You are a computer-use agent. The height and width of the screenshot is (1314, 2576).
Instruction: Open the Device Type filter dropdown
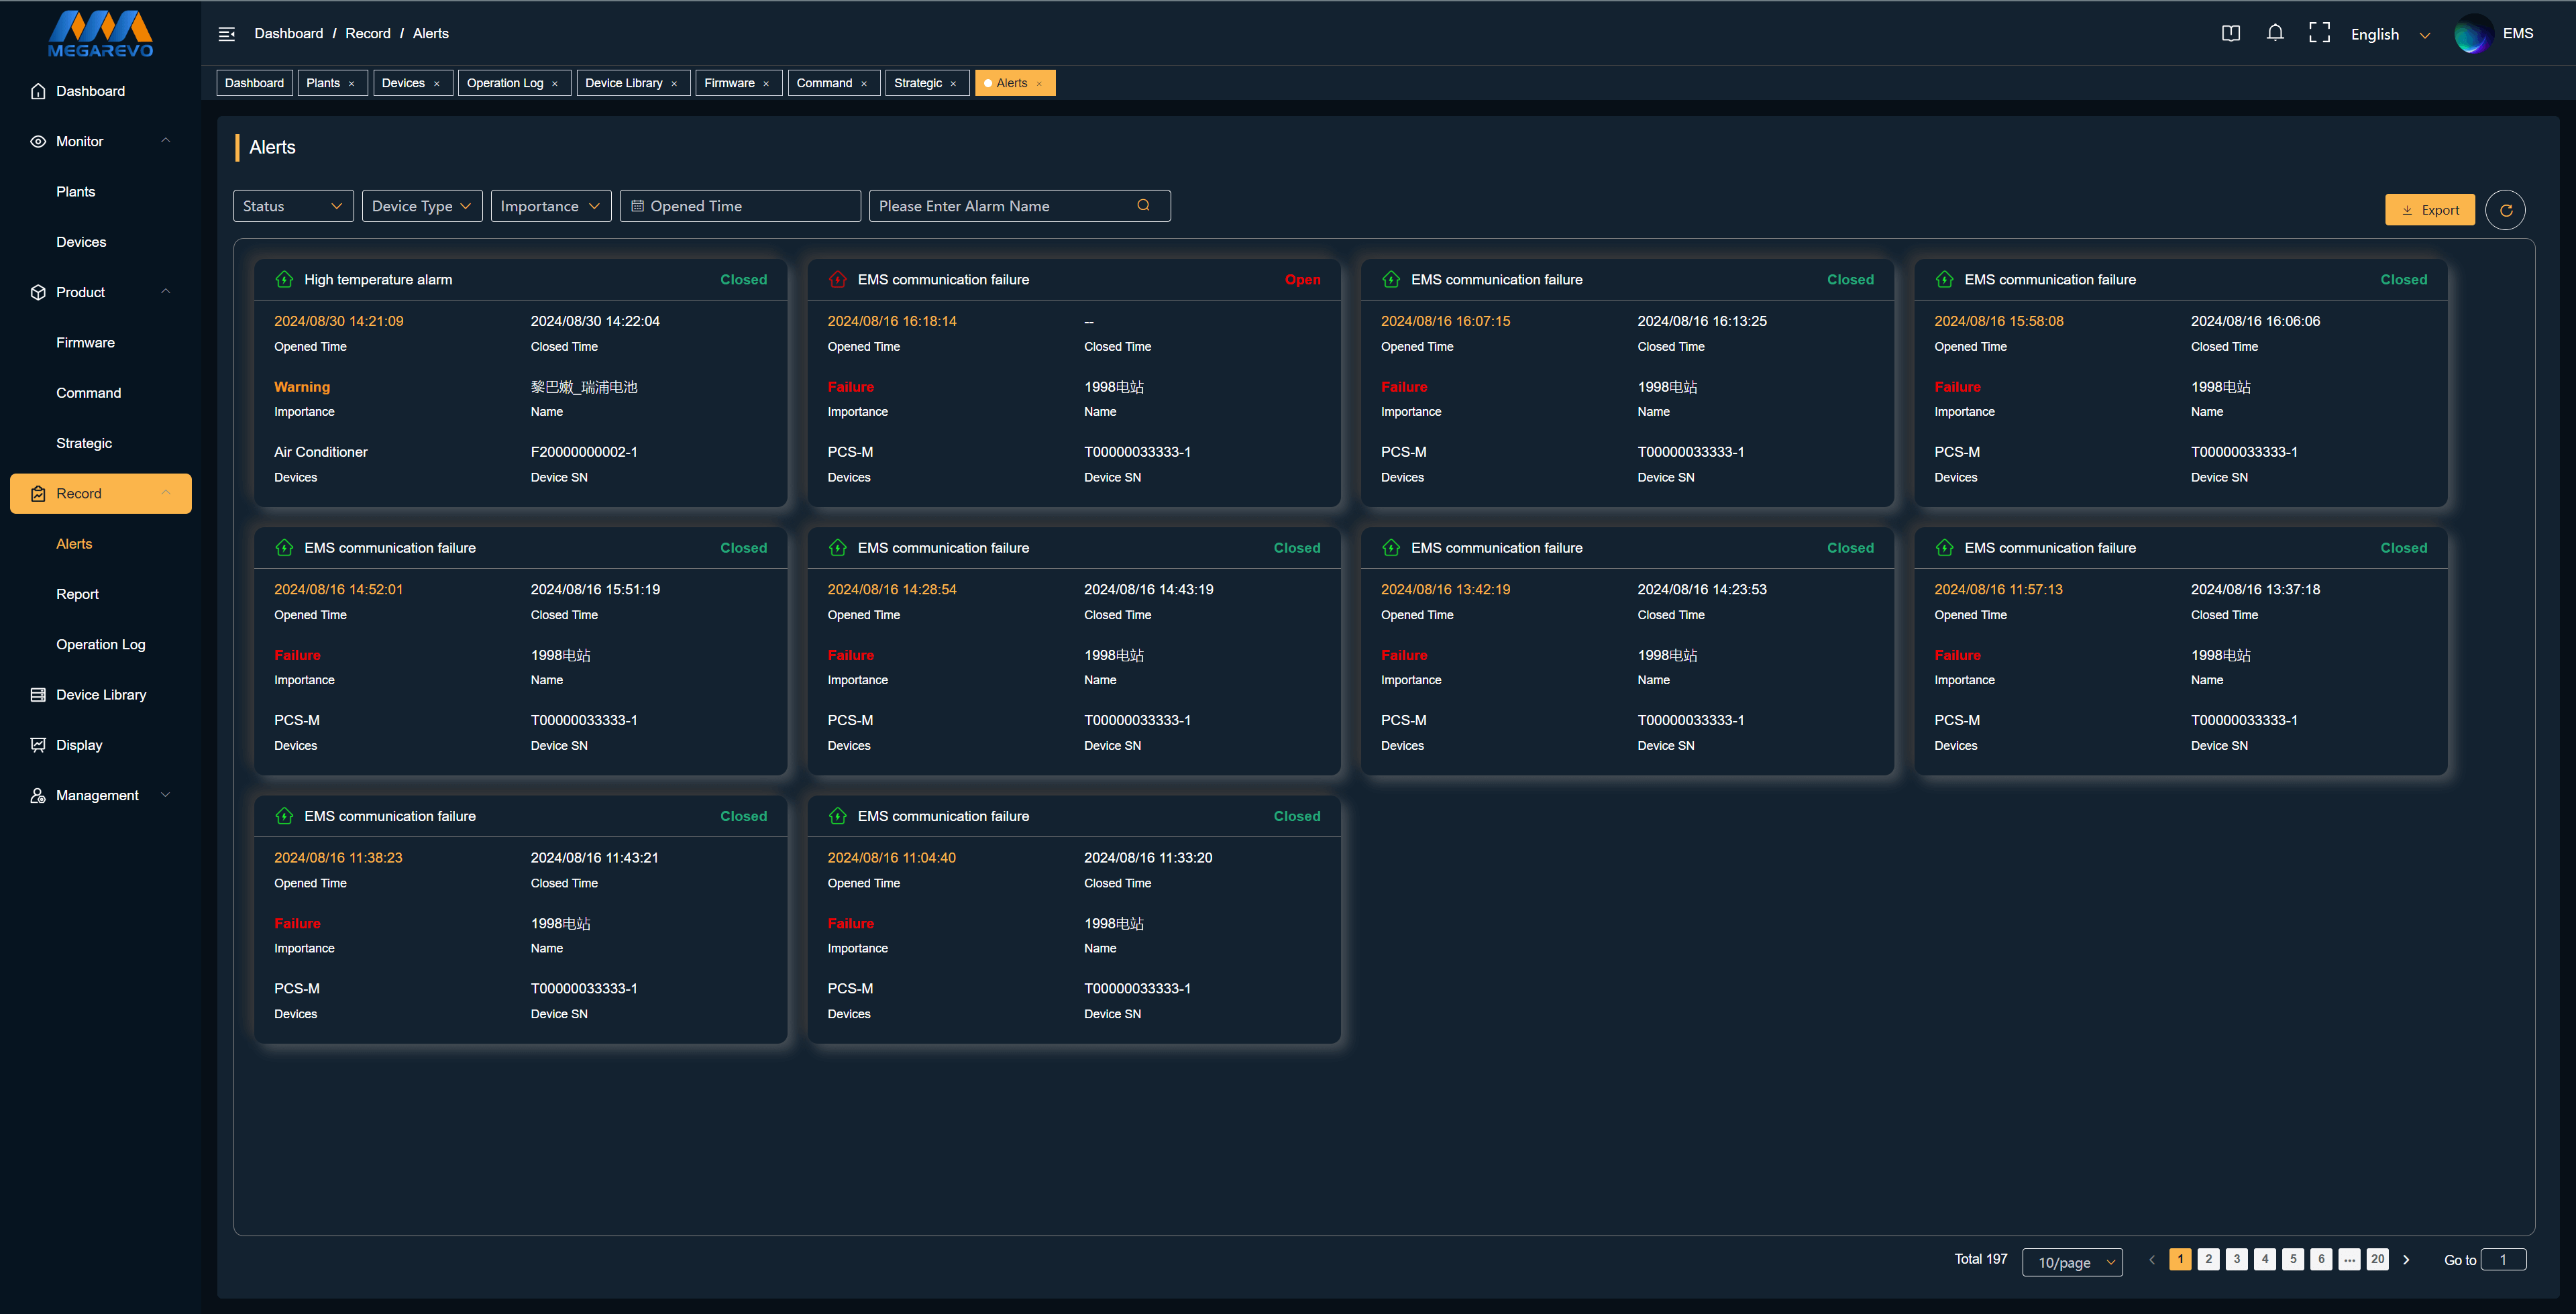[x=422, y=206]
